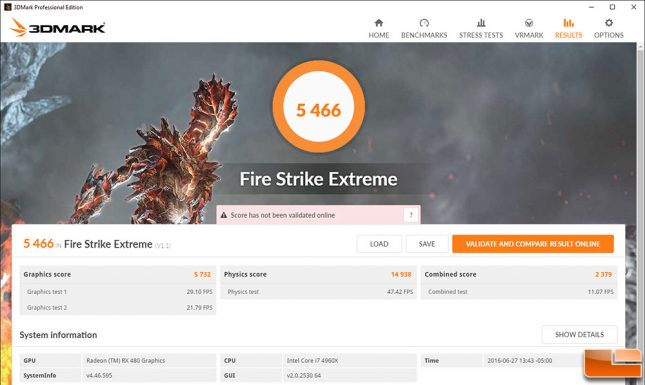Screen dimensions: 645x385
Task: Click the SAVE result button
Action: (x=427, y=244)
